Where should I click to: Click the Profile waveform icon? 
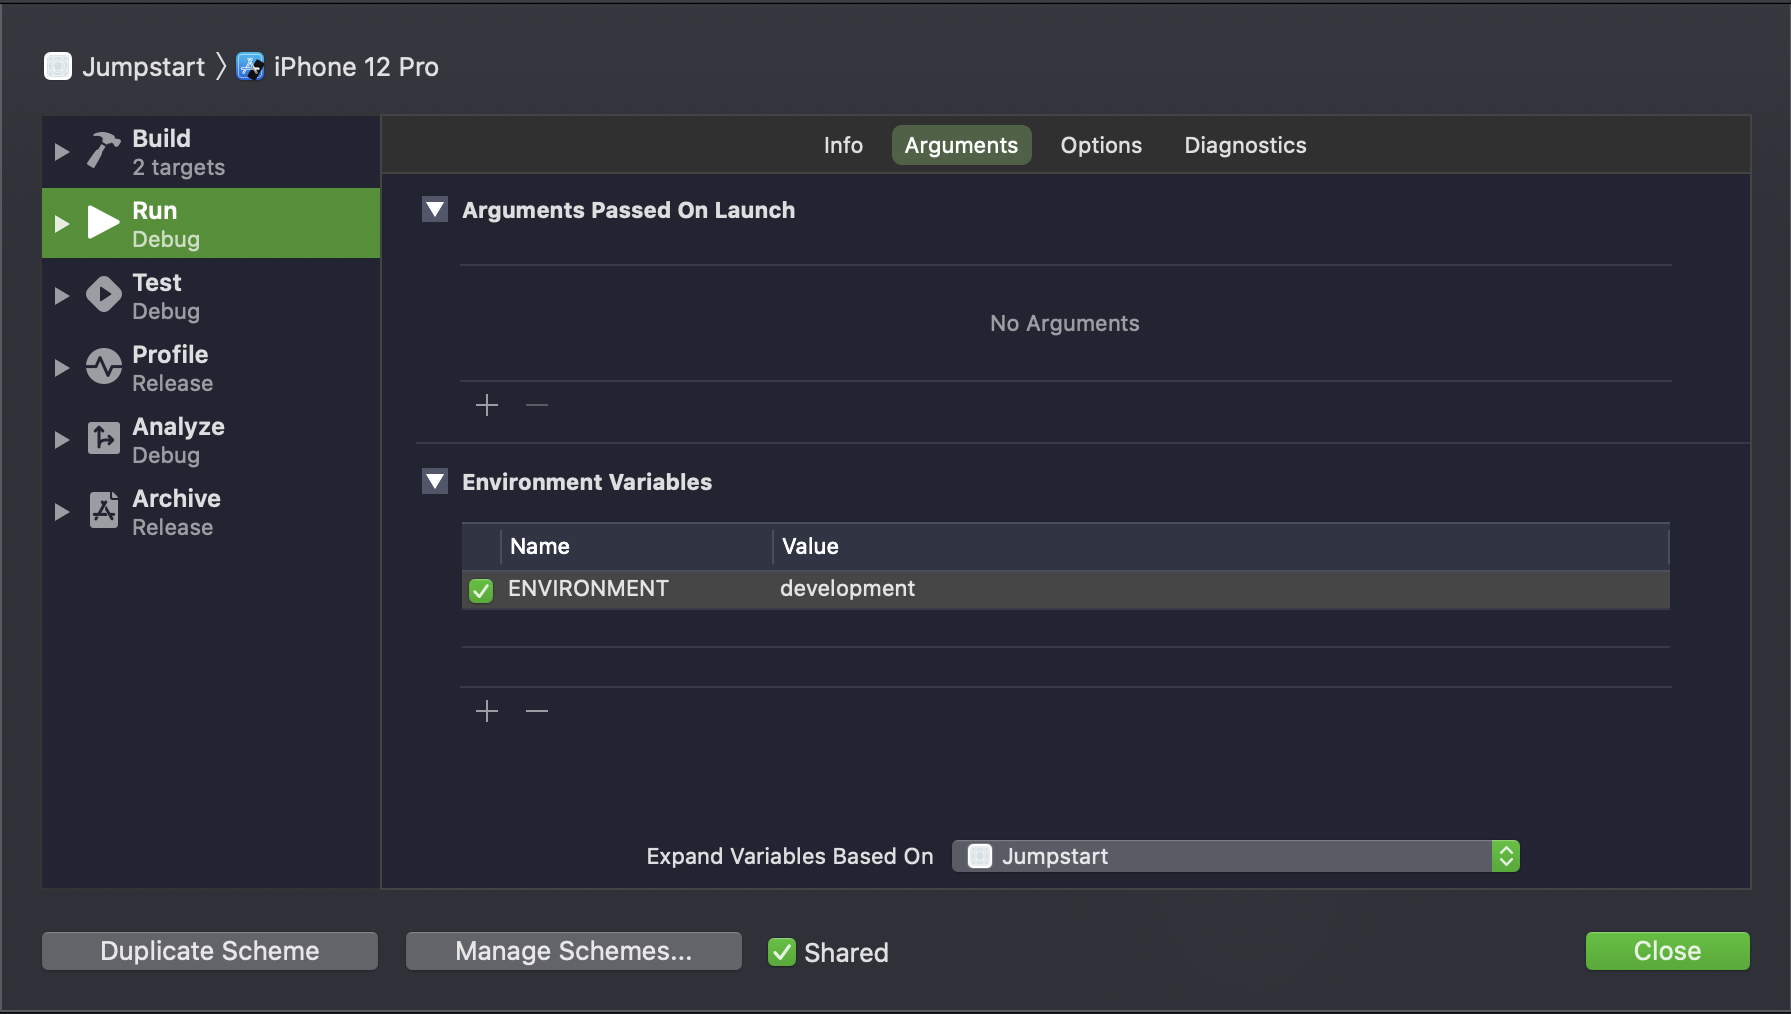pyautogui.click(x=103, y=367)
